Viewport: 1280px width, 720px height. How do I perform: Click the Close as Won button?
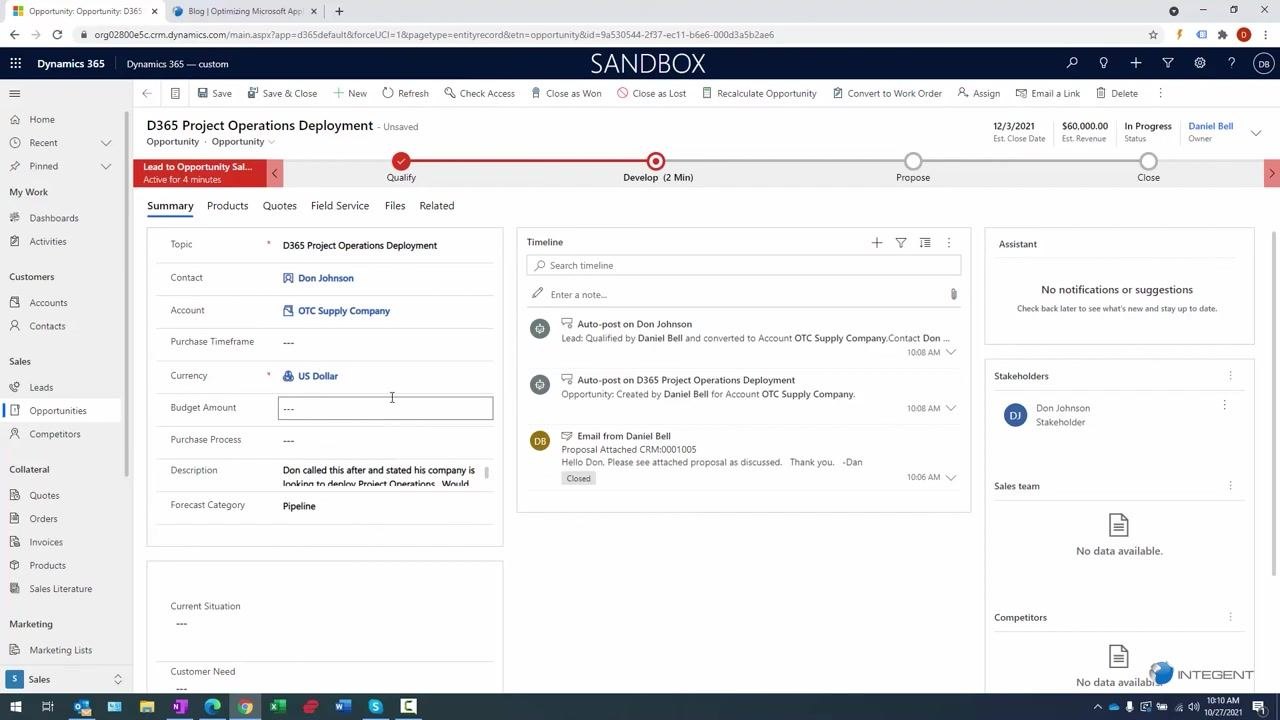click(x=565, y=93)
